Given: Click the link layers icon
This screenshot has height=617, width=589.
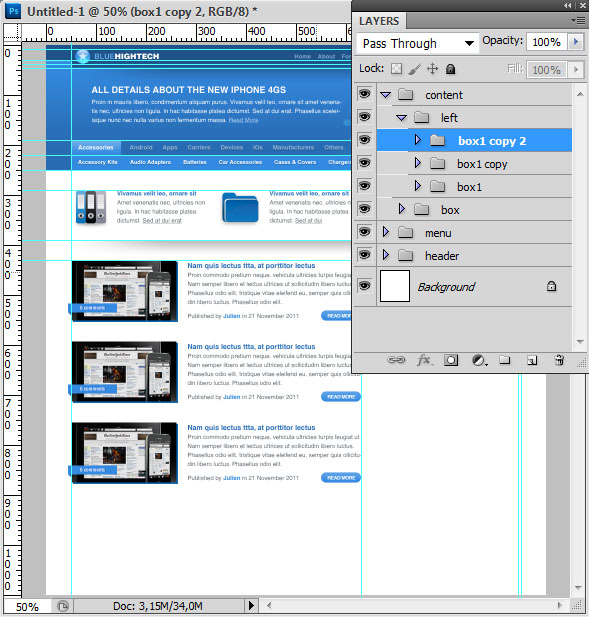Looking at the screenshot, I should (x=396, y=360).
